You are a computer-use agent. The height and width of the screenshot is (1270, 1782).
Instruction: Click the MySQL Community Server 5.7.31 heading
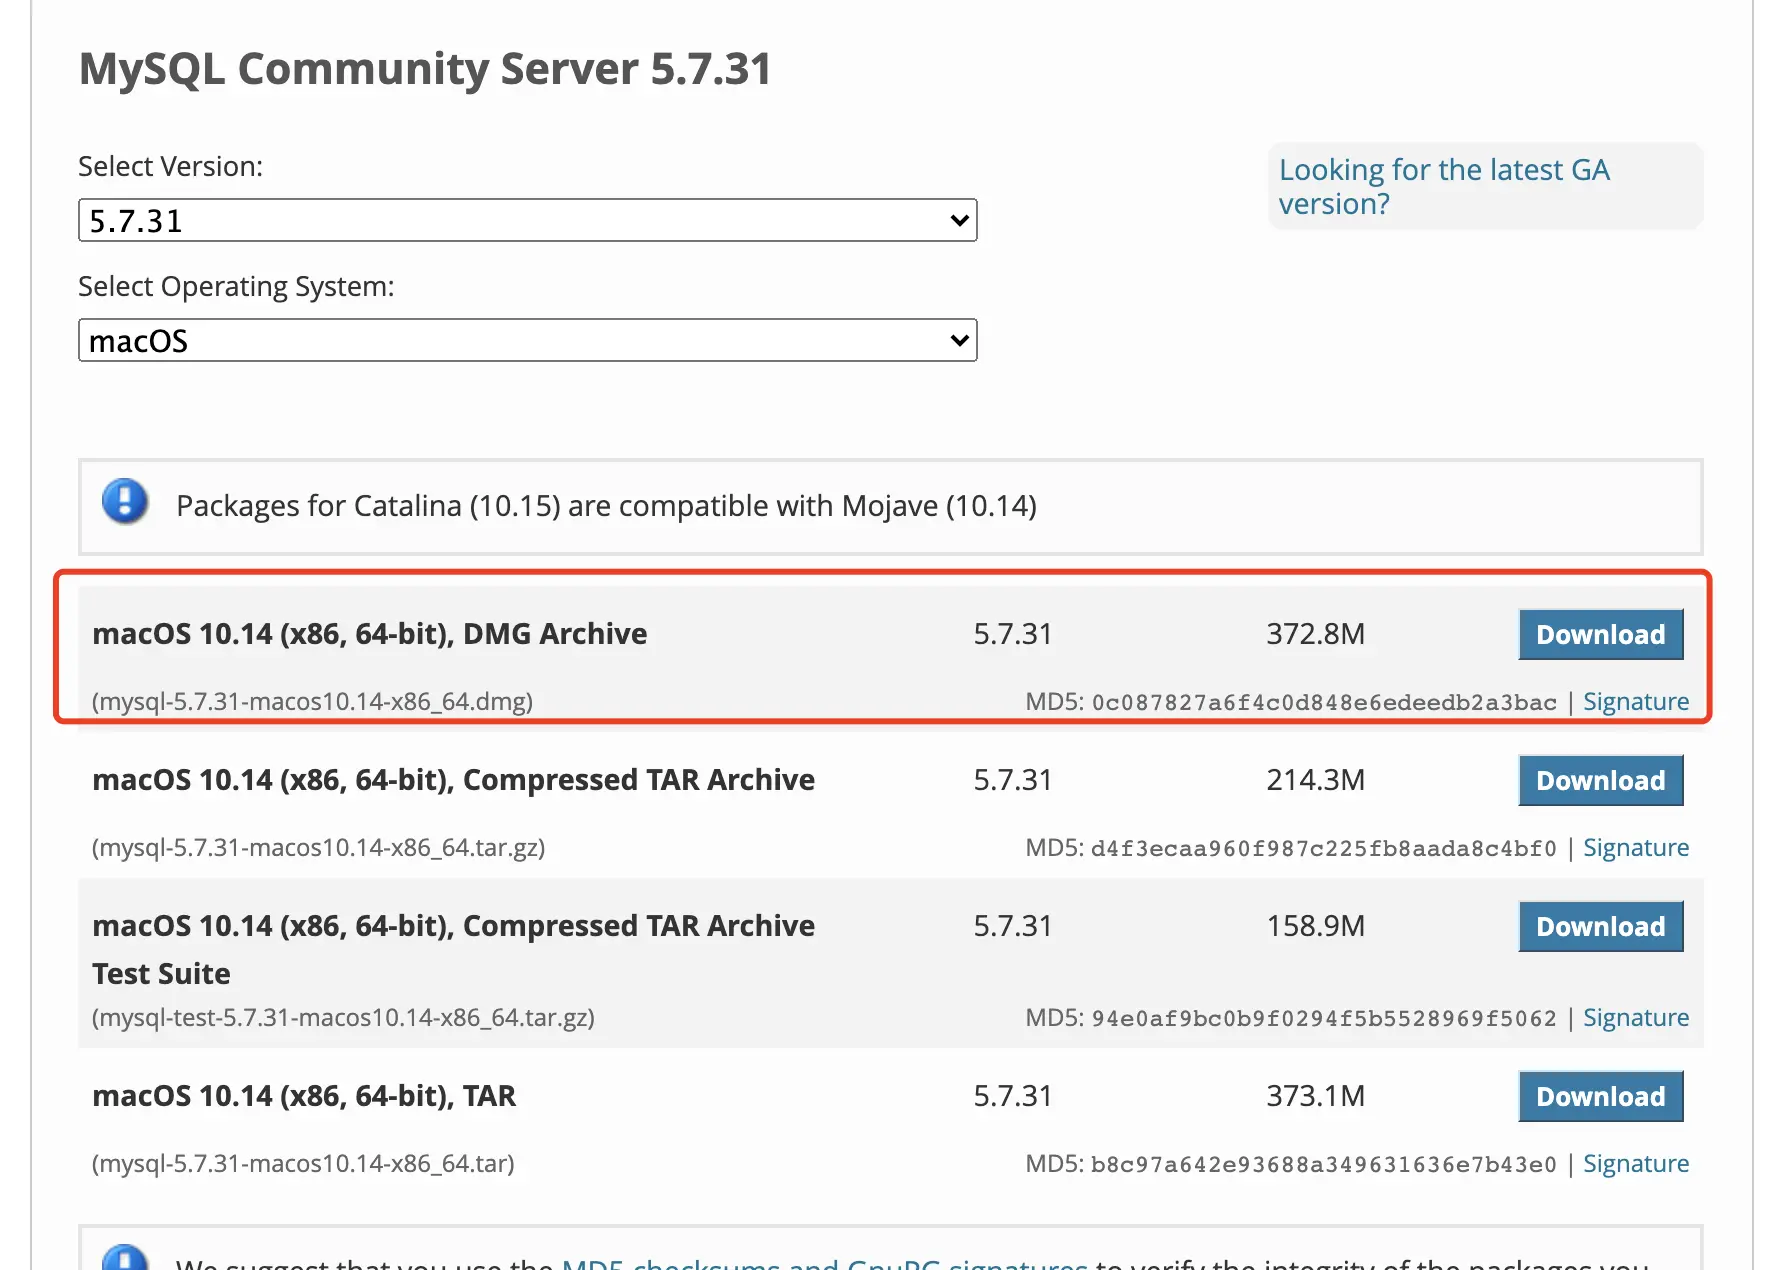pyautogui.click(x=425, y=69)
